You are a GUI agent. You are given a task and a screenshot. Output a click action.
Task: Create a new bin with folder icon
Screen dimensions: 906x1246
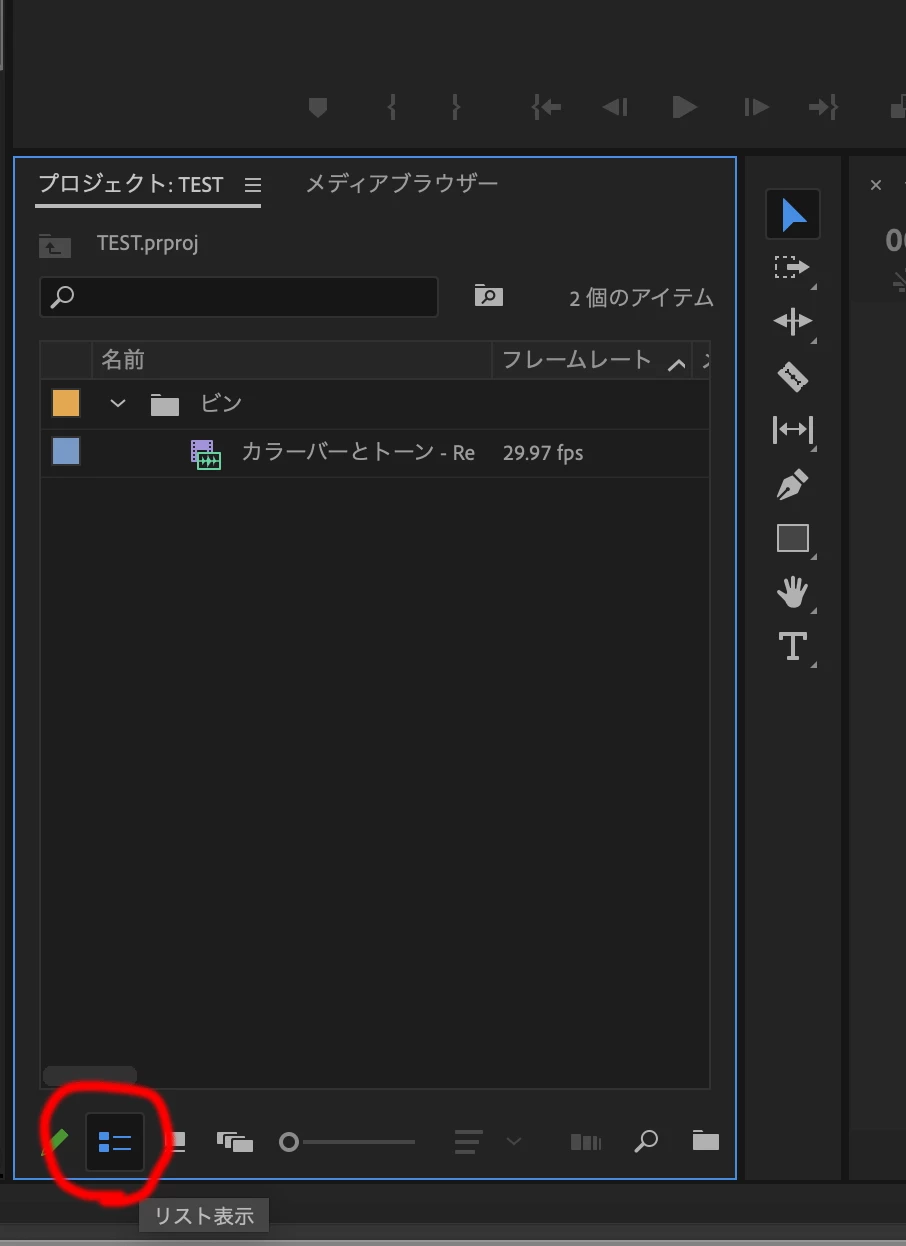tap(706, 1141)
